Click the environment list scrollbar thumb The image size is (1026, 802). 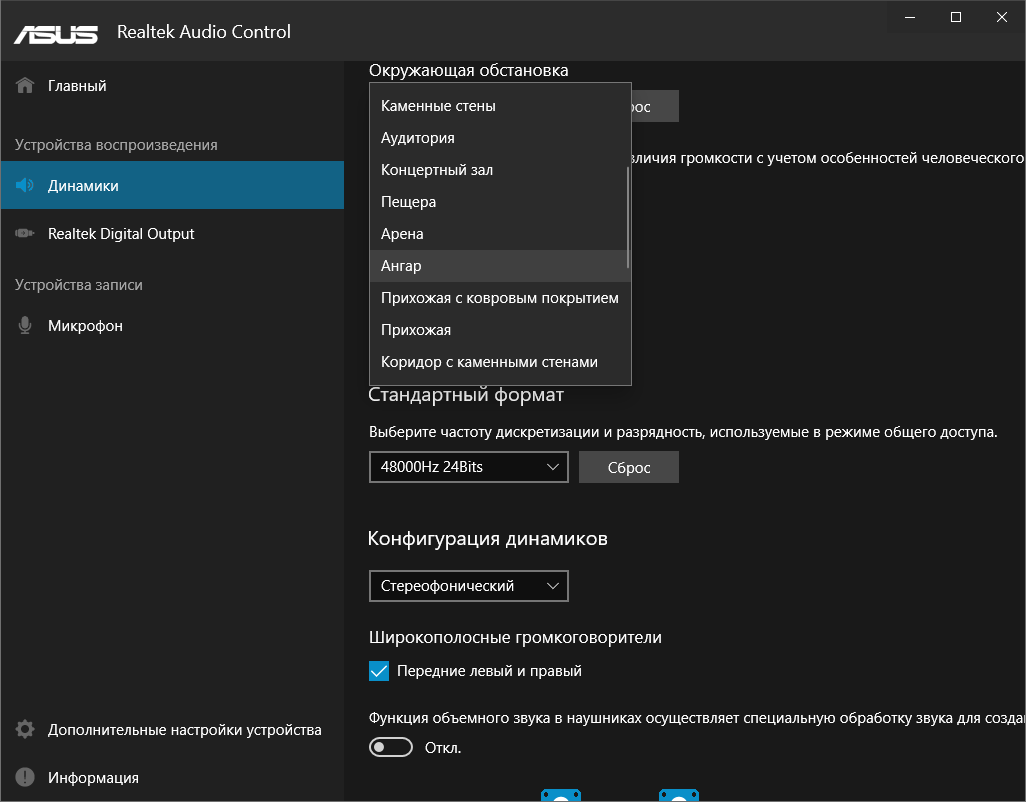tap(628, 217)
